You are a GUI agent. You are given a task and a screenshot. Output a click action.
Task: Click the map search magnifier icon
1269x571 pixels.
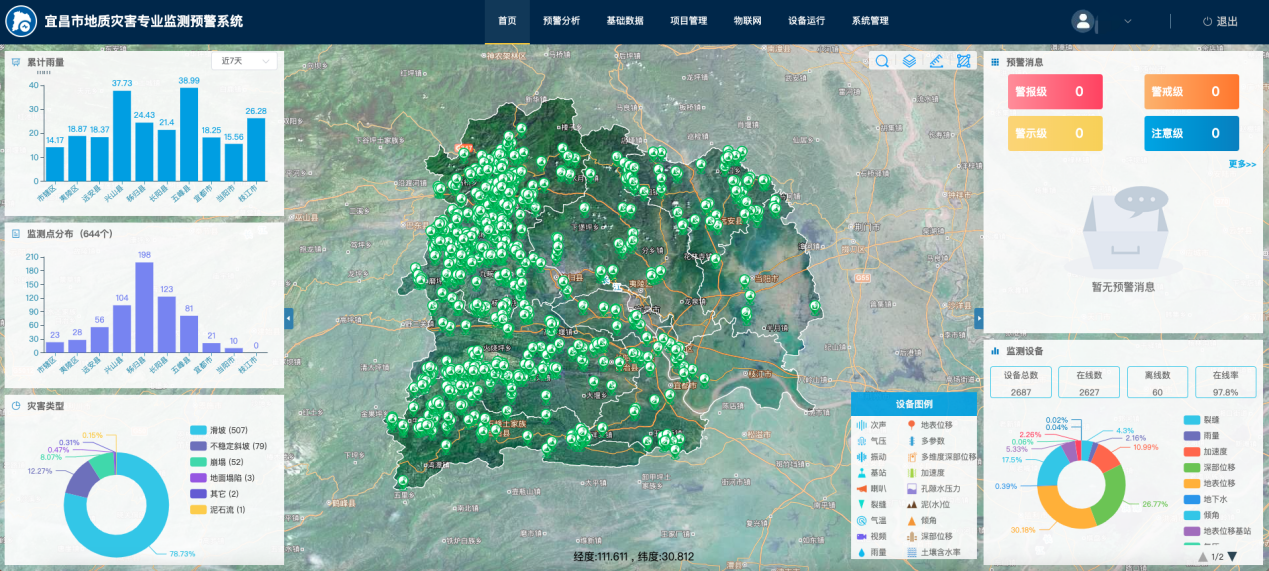pos(883,61)
